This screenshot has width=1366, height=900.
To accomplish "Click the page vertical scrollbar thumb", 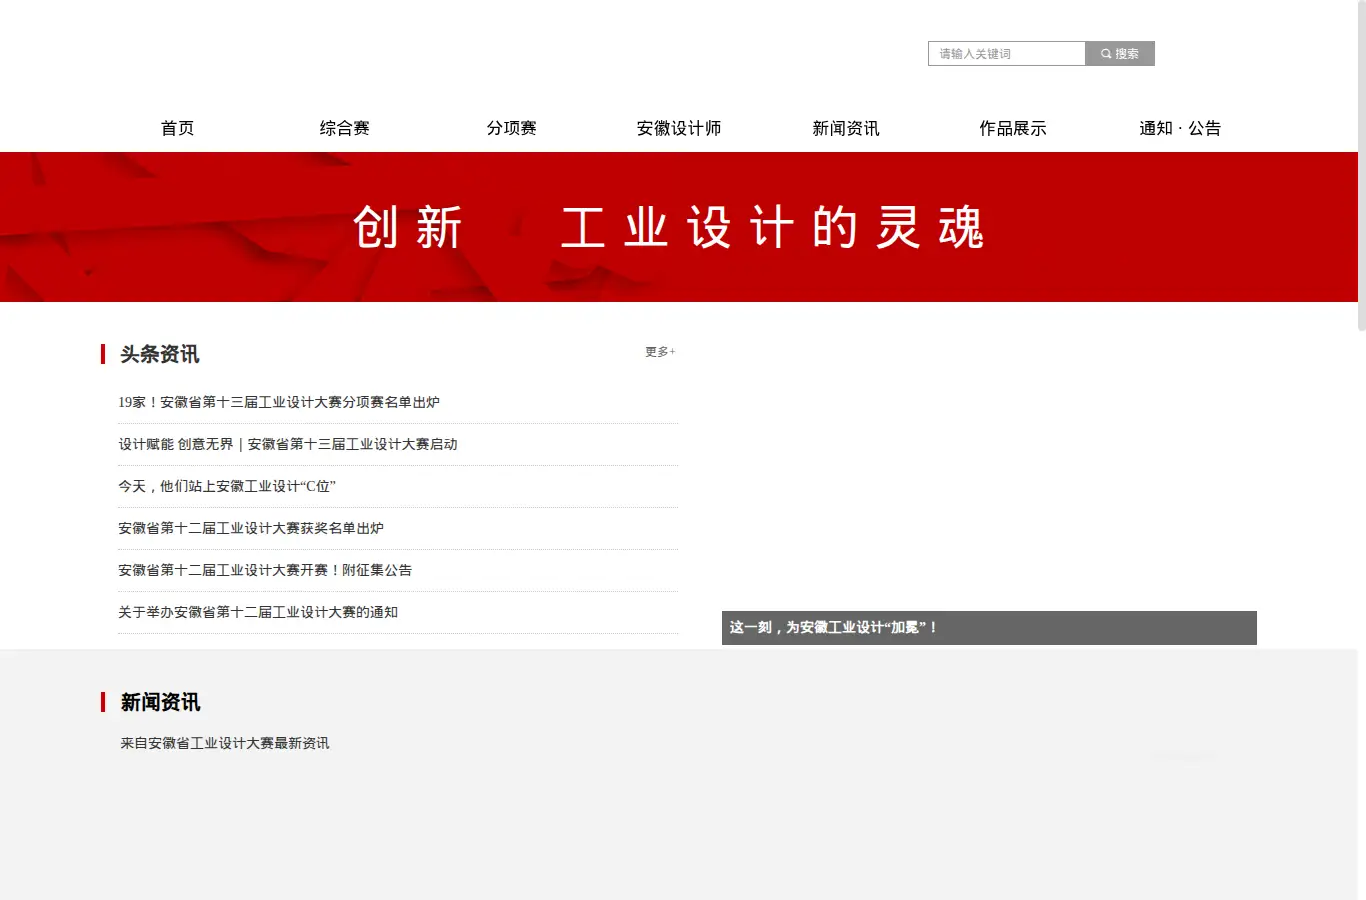I will click(x=1362, y=165).
